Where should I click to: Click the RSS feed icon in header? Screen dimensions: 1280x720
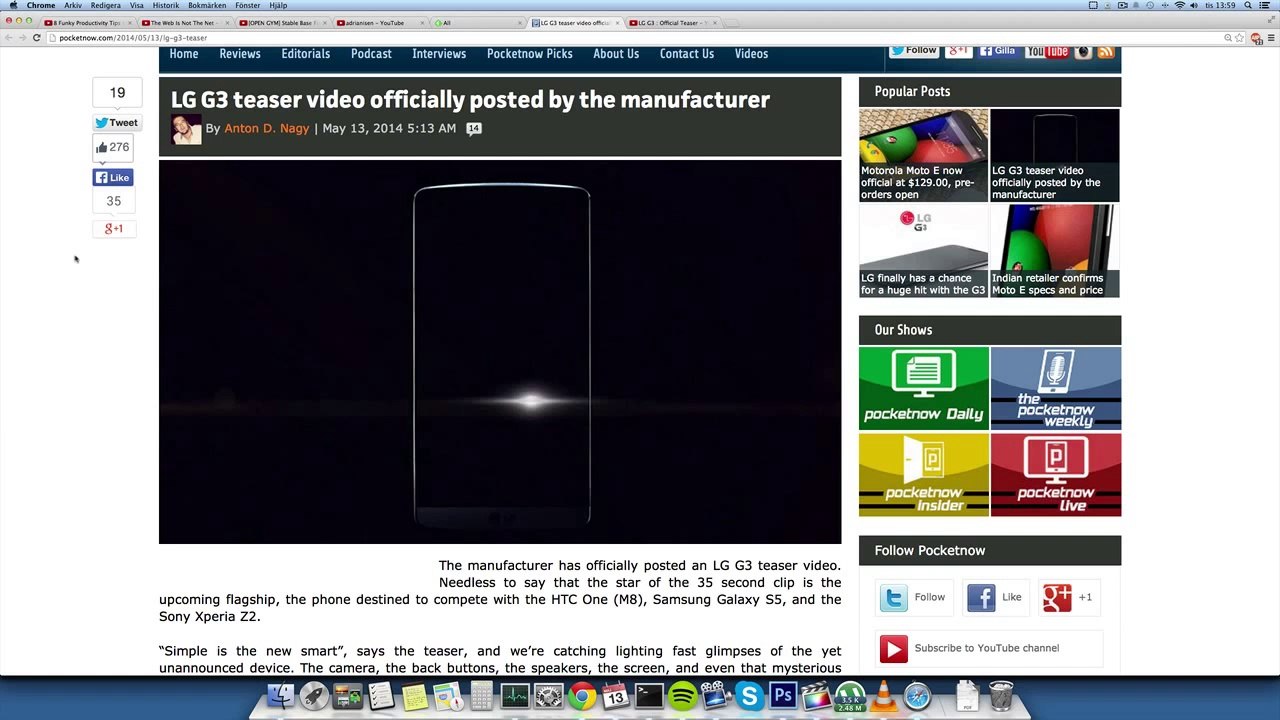[x=1106, y=52]
